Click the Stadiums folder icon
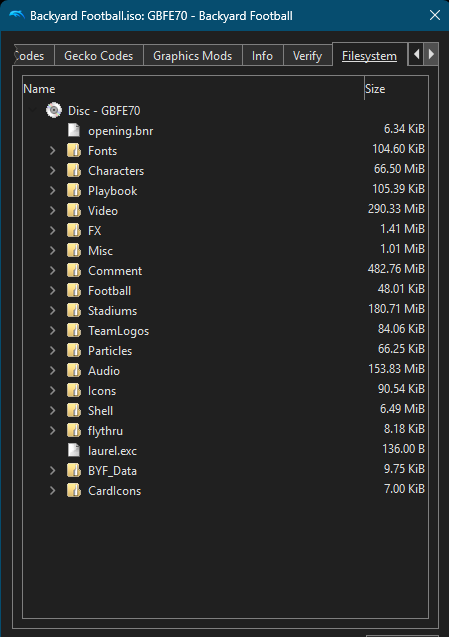This screenshot has height=637, width=449. coord(74,310)
